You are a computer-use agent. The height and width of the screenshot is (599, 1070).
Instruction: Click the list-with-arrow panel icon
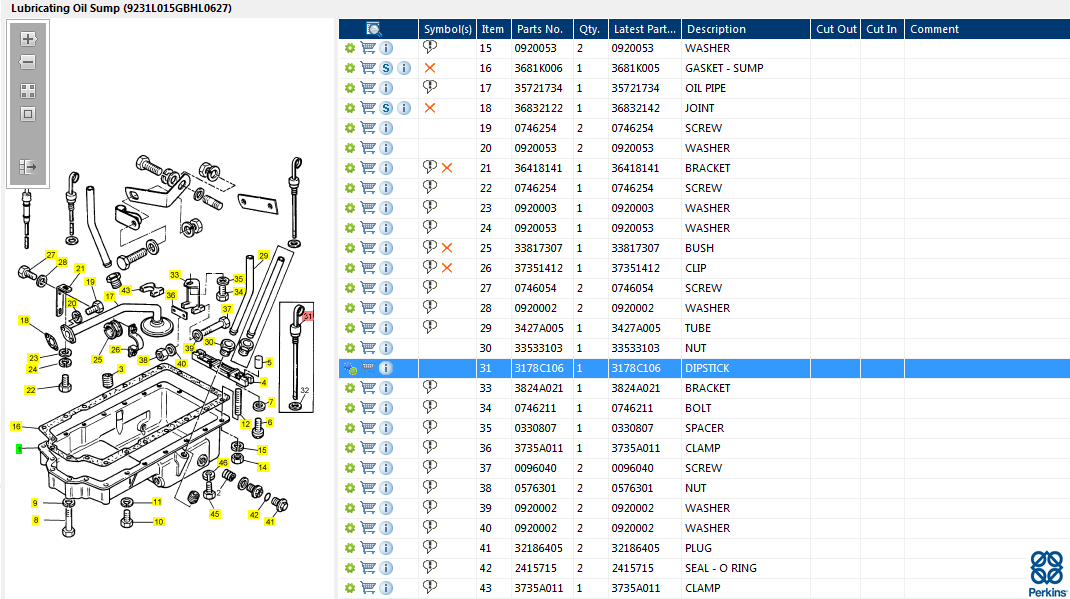click(28, 166)
